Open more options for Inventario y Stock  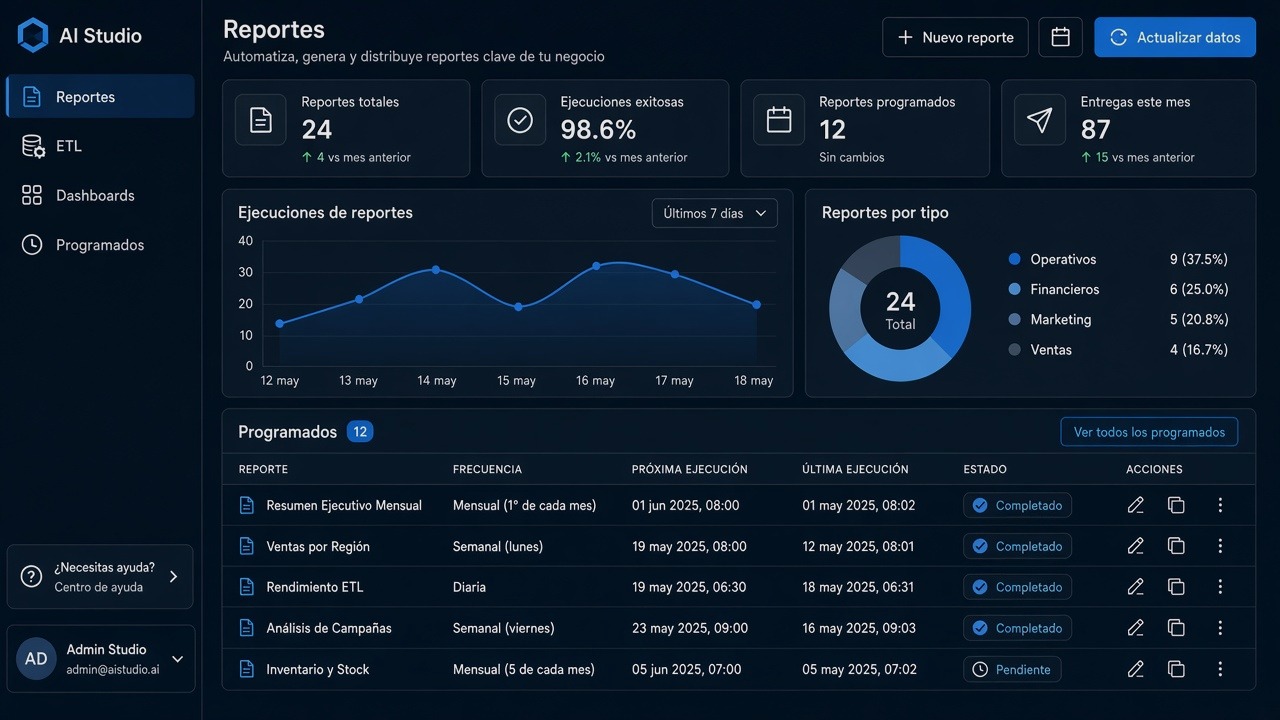1220,669
